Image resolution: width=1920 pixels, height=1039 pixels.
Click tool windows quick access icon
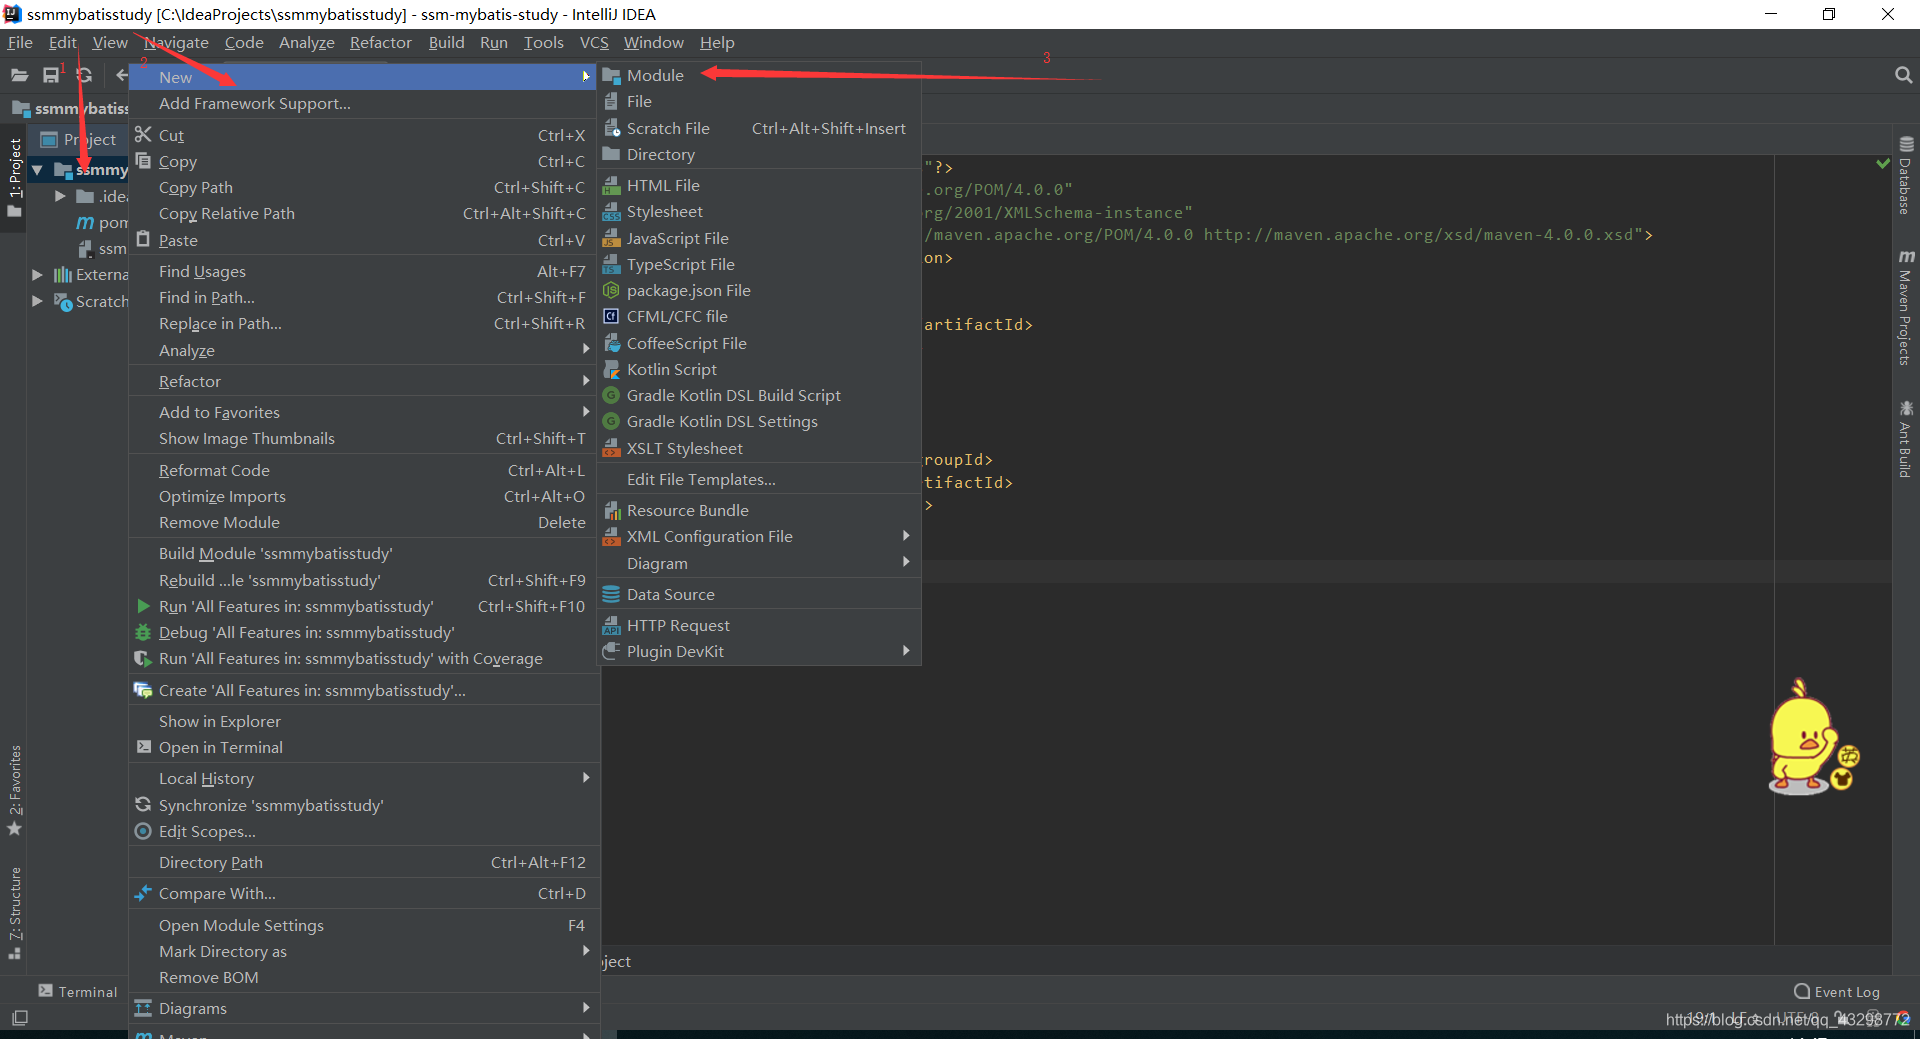coord(19,1017)
